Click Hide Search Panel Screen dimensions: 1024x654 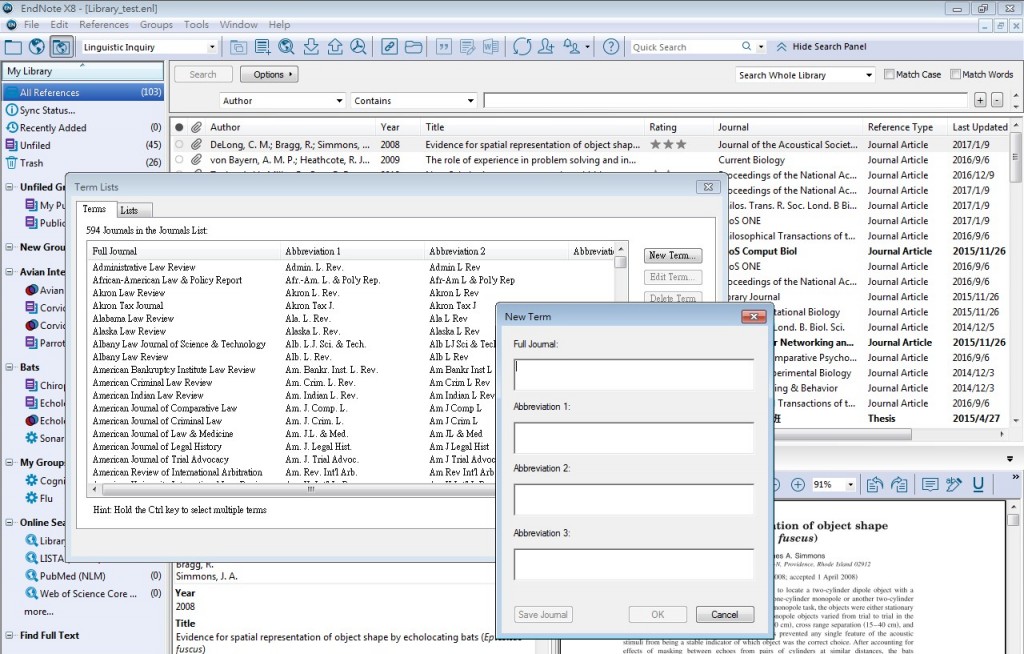tap(822, 47)
